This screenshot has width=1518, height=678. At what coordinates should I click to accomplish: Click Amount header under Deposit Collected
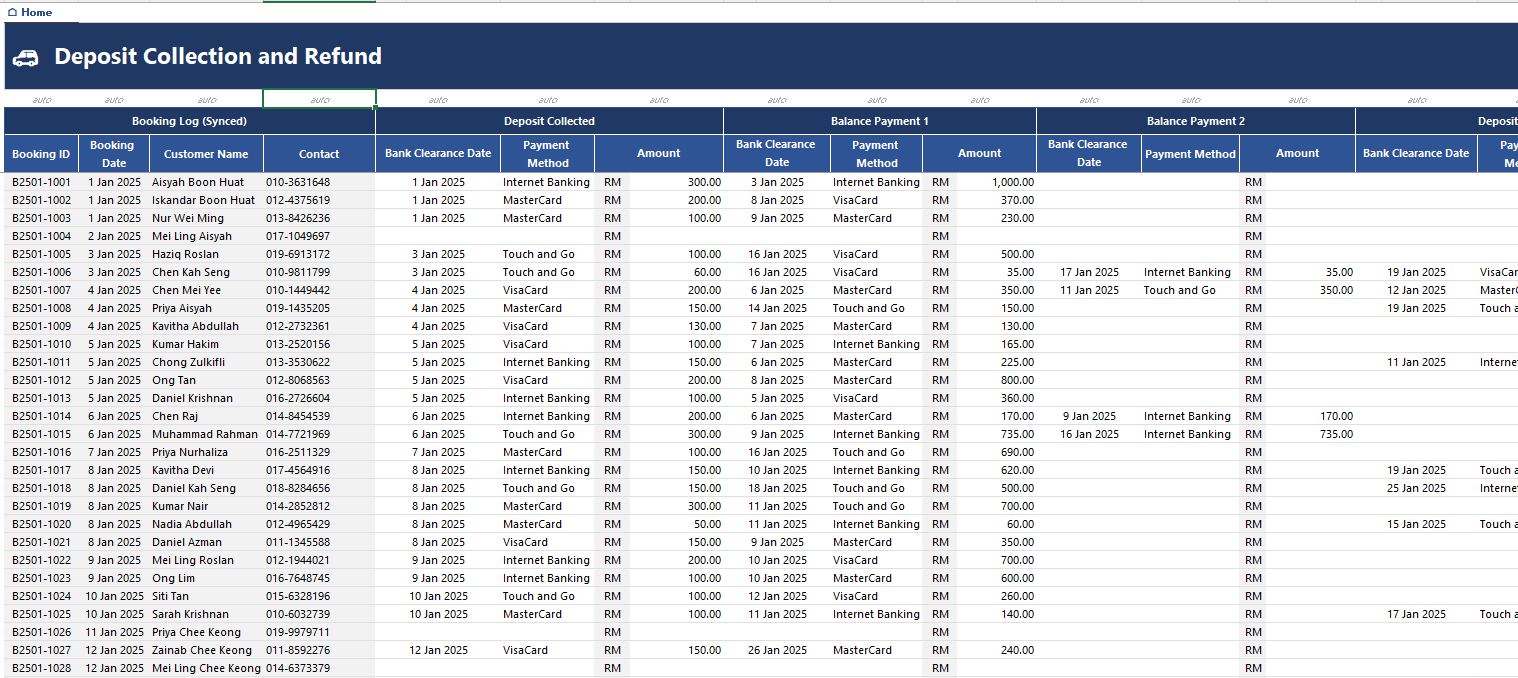(x=659, y=153)
